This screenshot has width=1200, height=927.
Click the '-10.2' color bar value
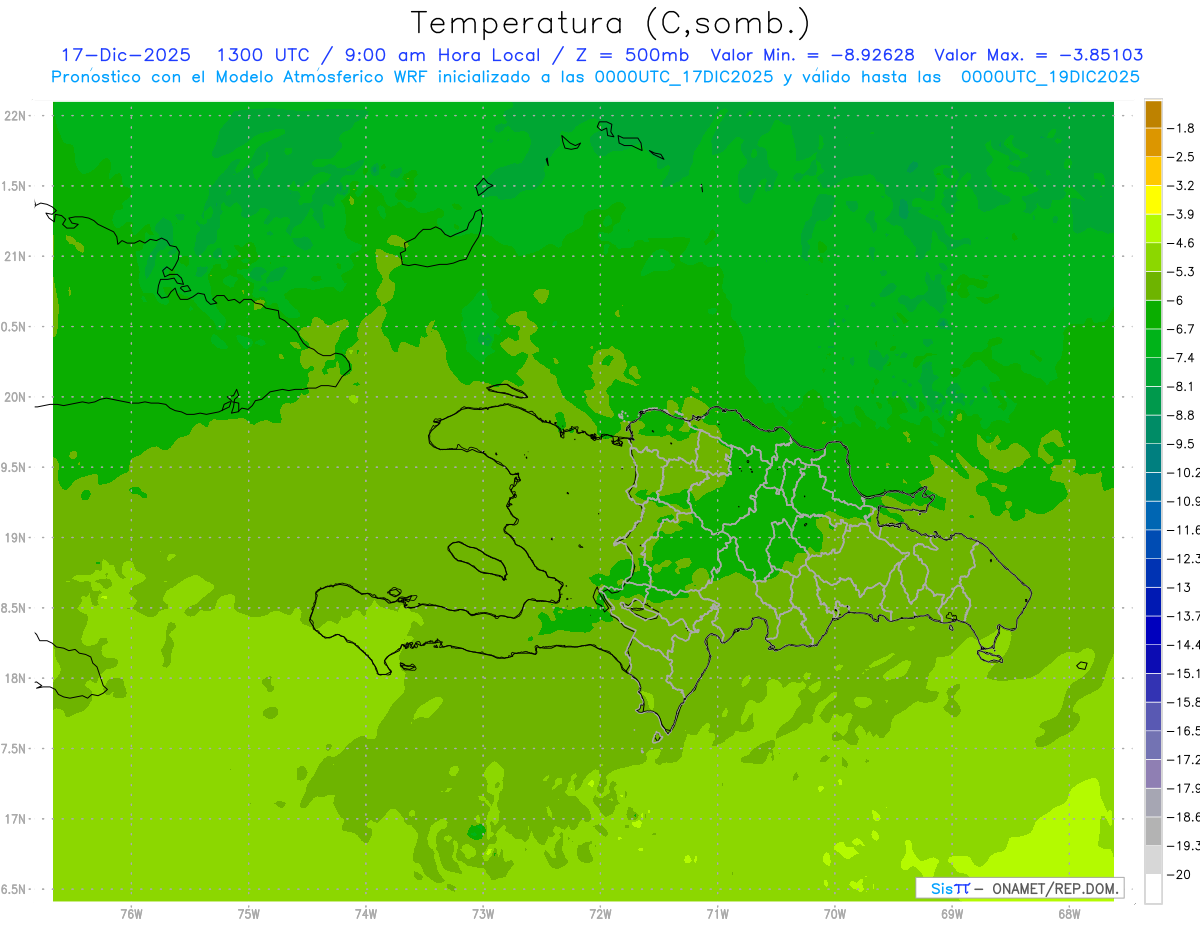click(x=1184, y=472)
